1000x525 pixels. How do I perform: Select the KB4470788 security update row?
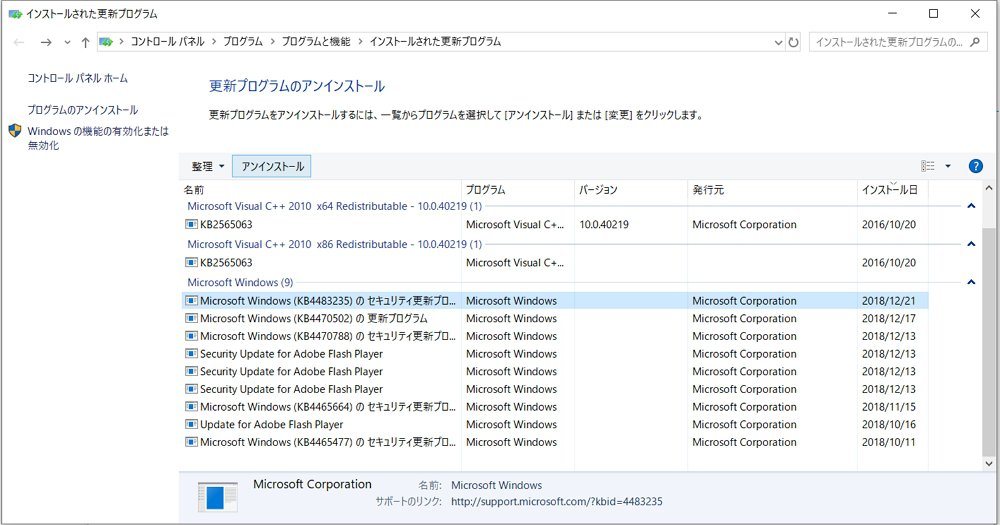pyautogui.click(x=555, y=336)
